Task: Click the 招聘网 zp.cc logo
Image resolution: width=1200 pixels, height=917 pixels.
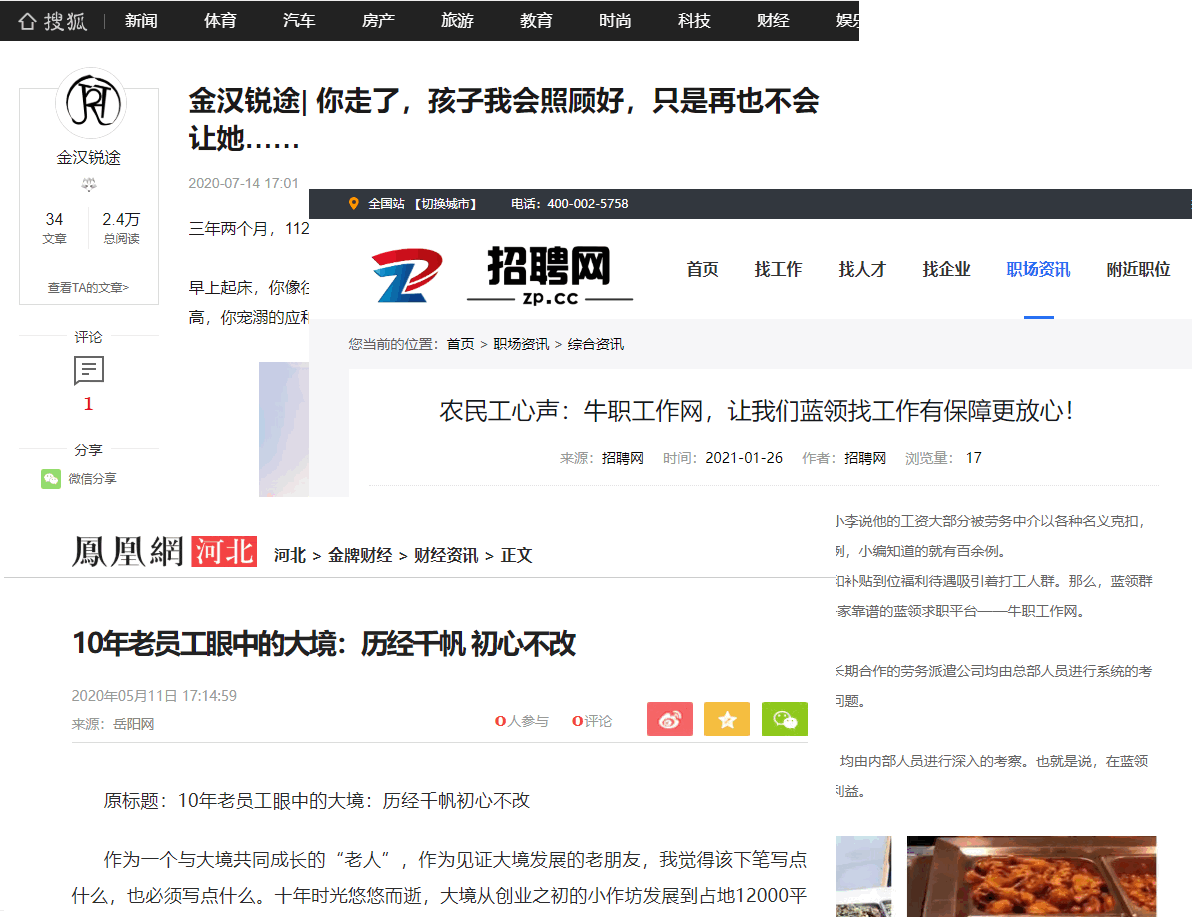Action: click(504, 273)
